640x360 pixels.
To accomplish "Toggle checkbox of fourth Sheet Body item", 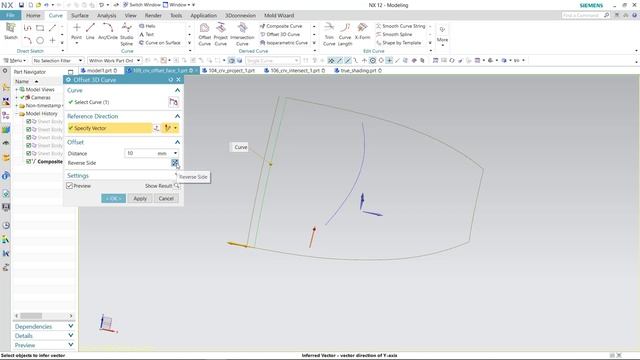I will point(29,145).
